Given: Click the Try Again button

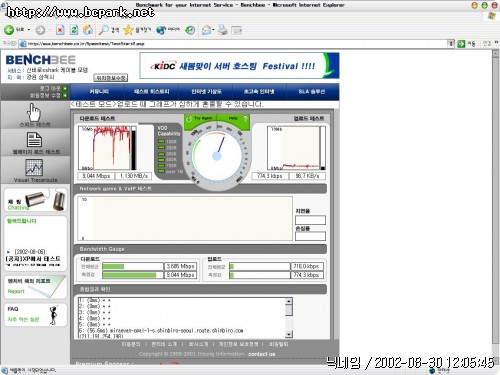Looking at the screenshot, I should click(200, 119).
